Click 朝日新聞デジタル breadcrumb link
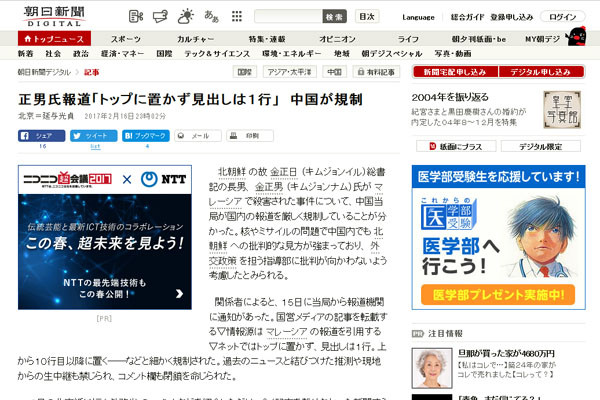Image resolution: width=600 pixels, height=400 pixels. 44,72
